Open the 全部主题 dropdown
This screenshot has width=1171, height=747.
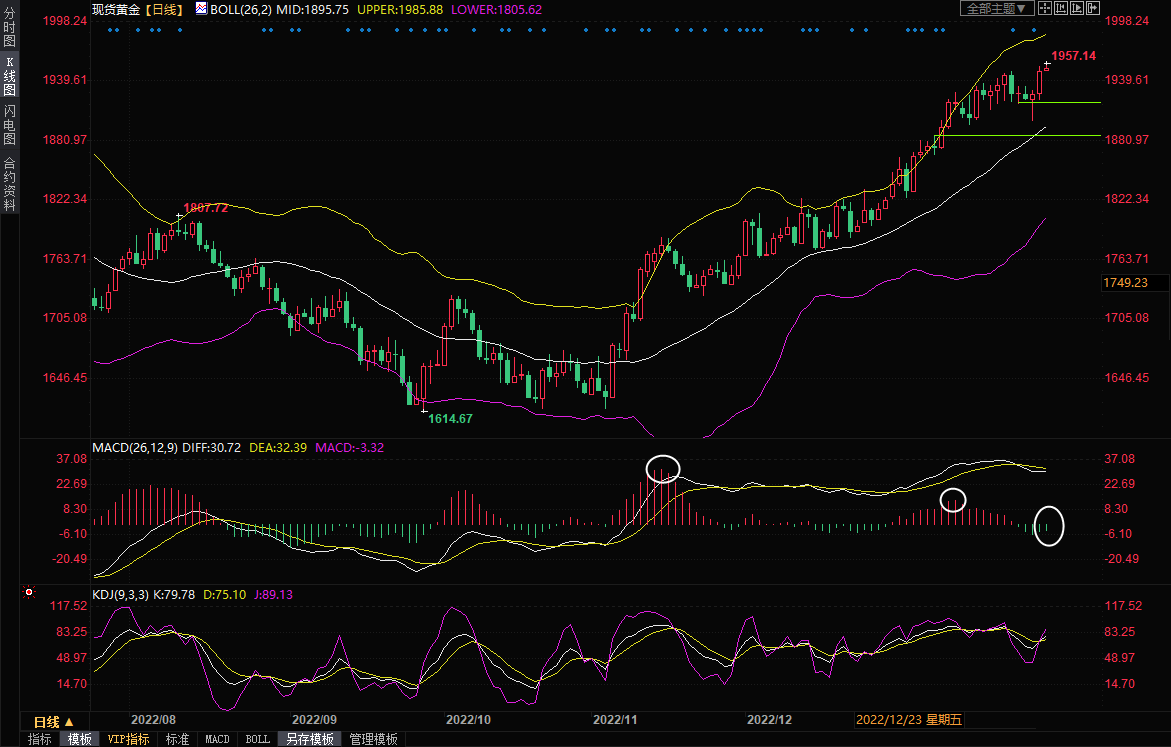(x=995, y=8)
